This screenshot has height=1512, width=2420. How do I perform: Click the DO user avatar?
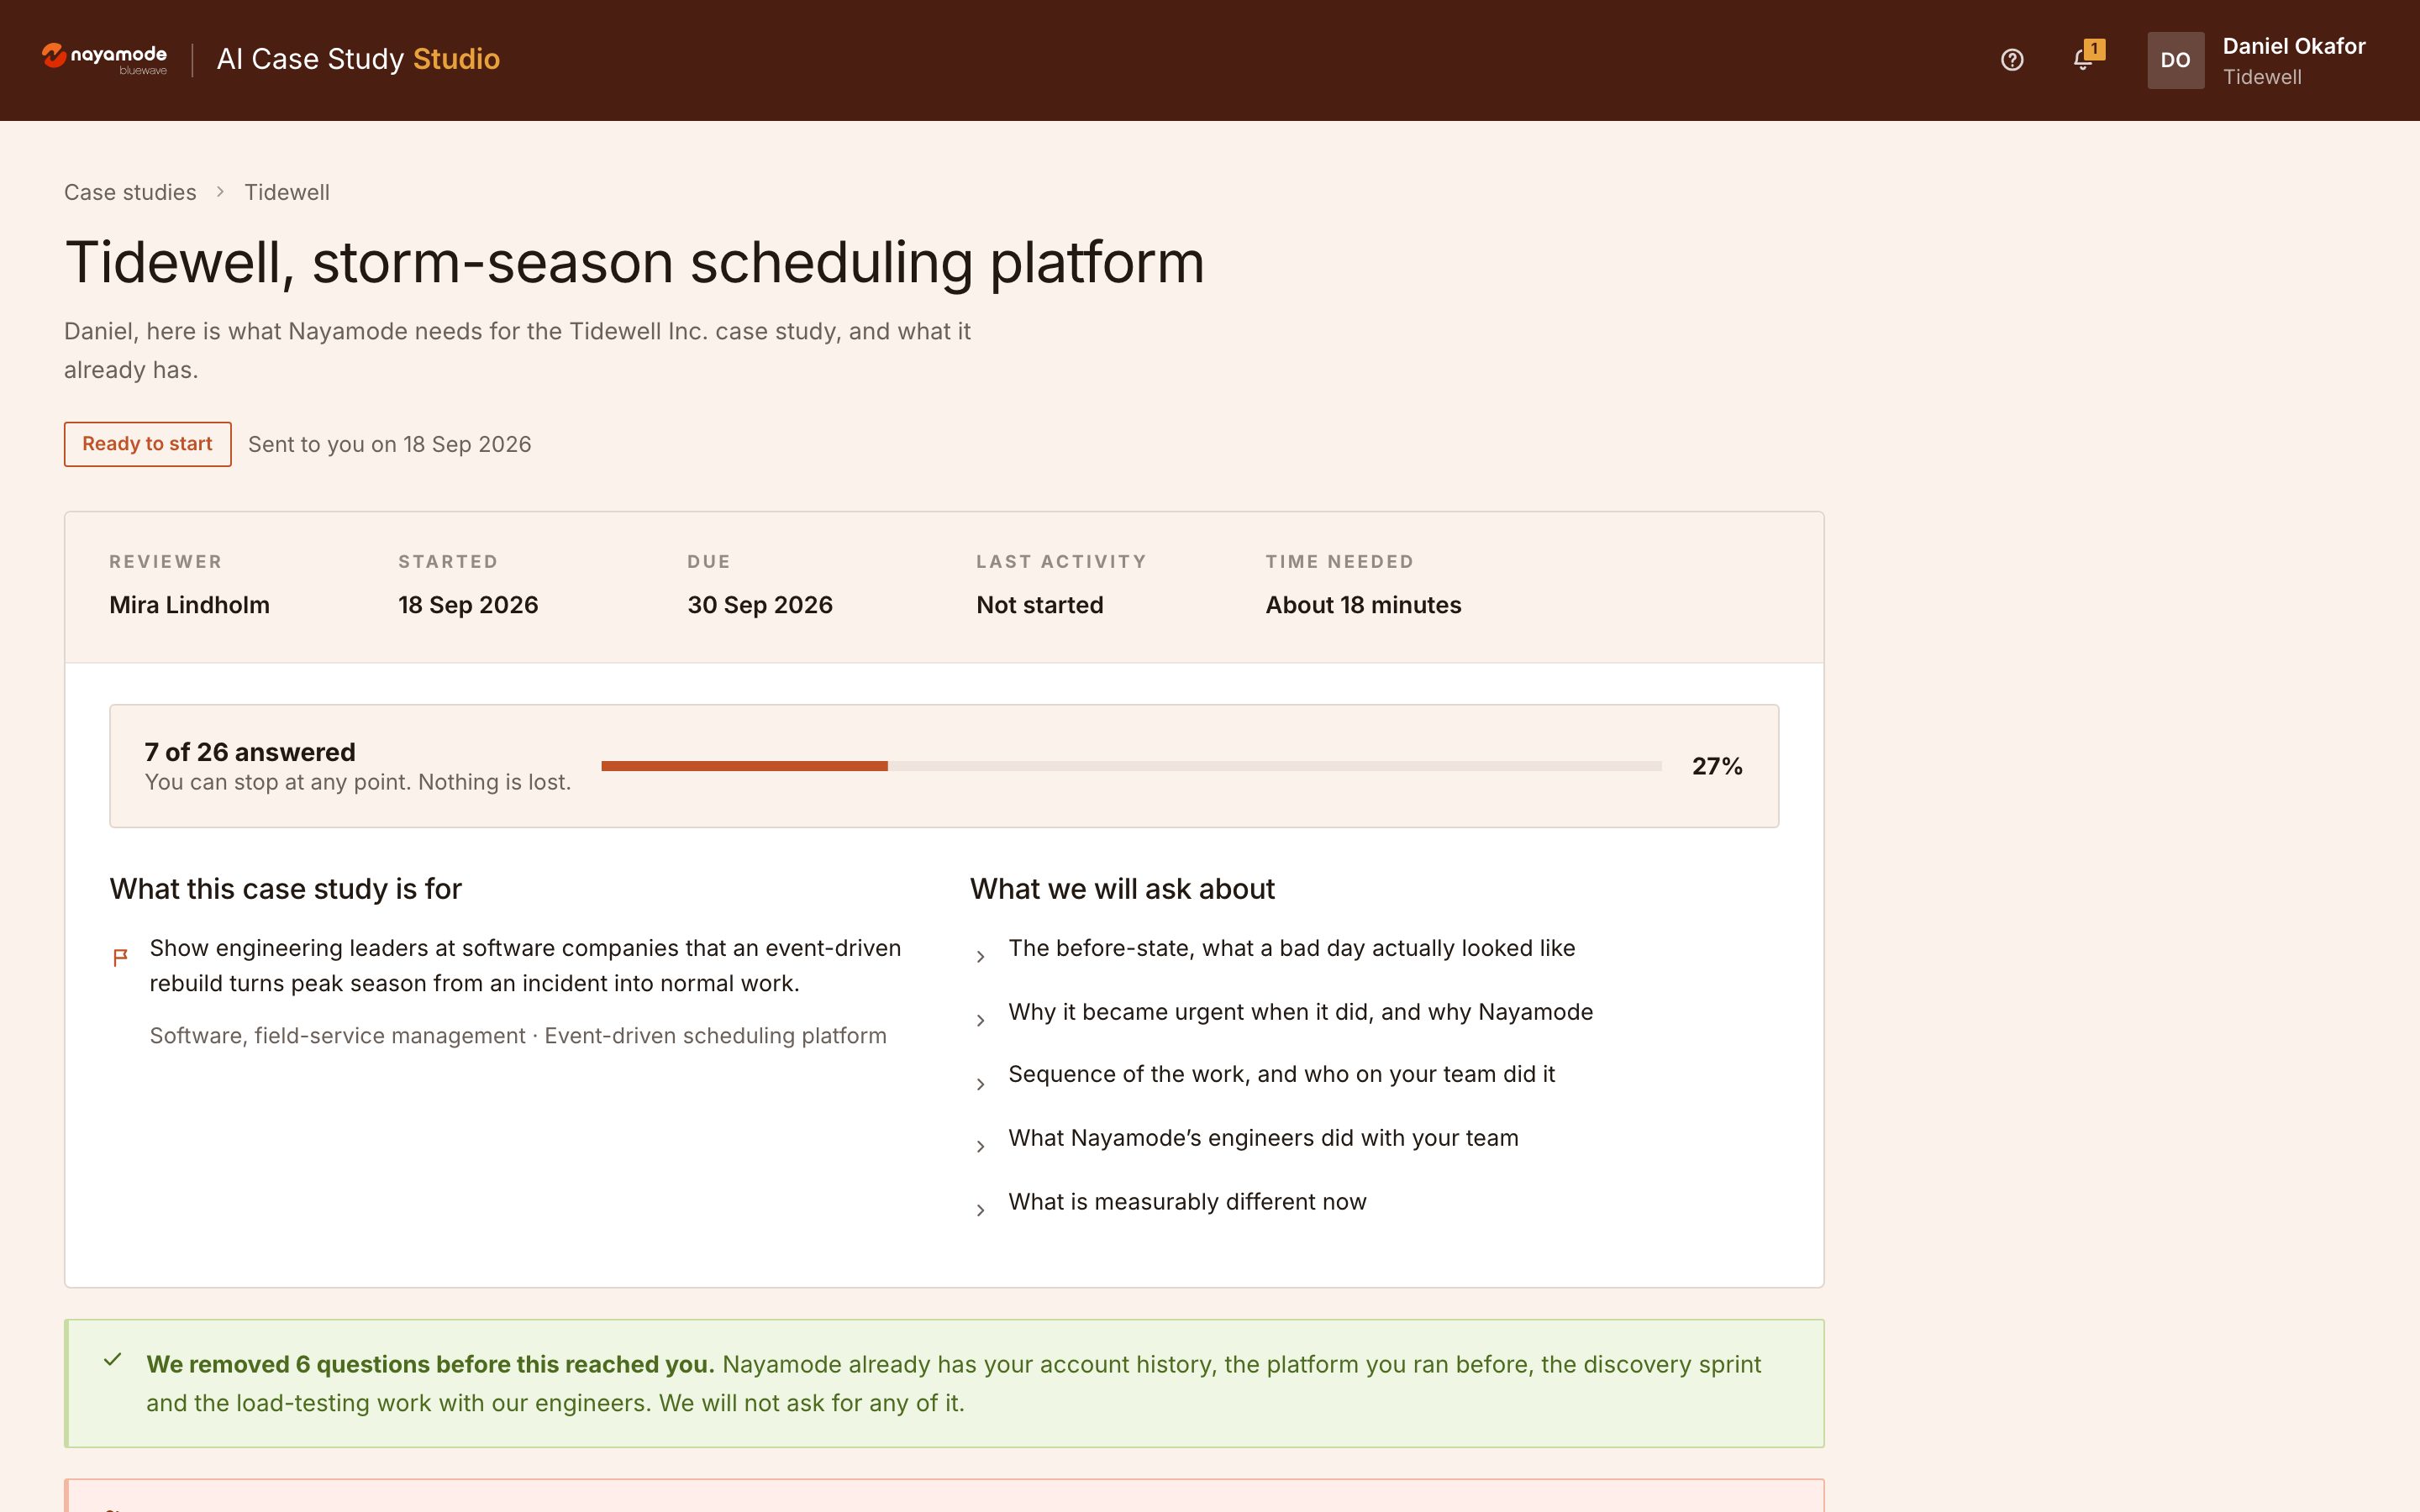pos(2175,60)
